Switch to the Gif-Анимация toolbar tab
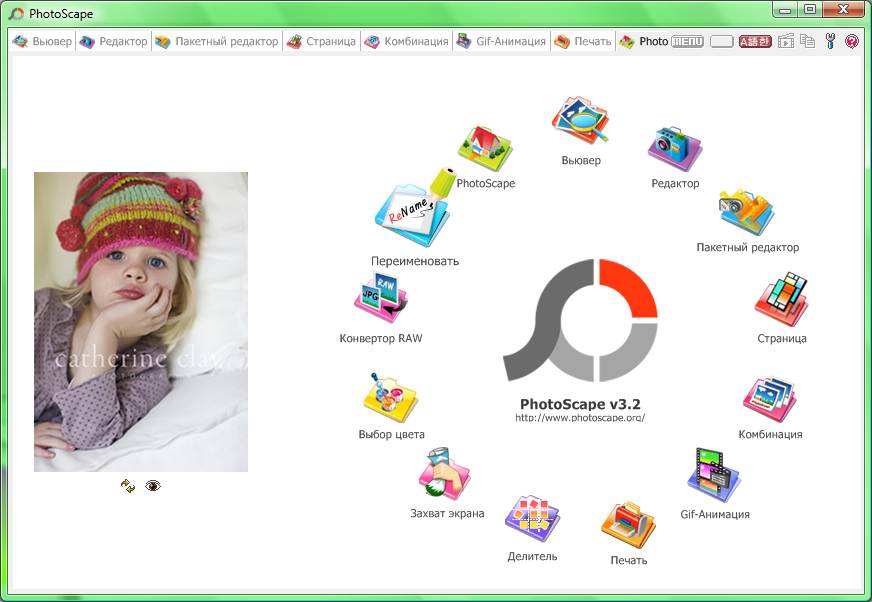 pyautogui.click(x=501, y=42)
